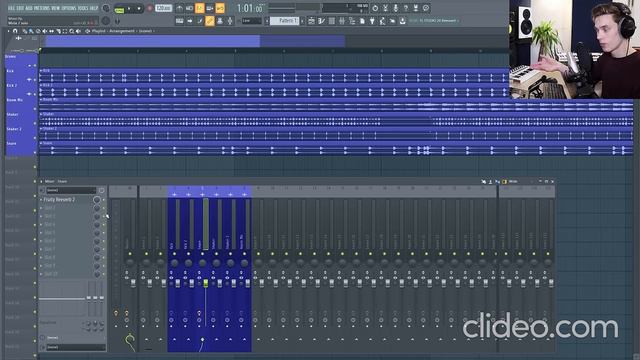Toggle the metronome icon
640x360 pixels.
pyautogui.click(x=180, y=8)
